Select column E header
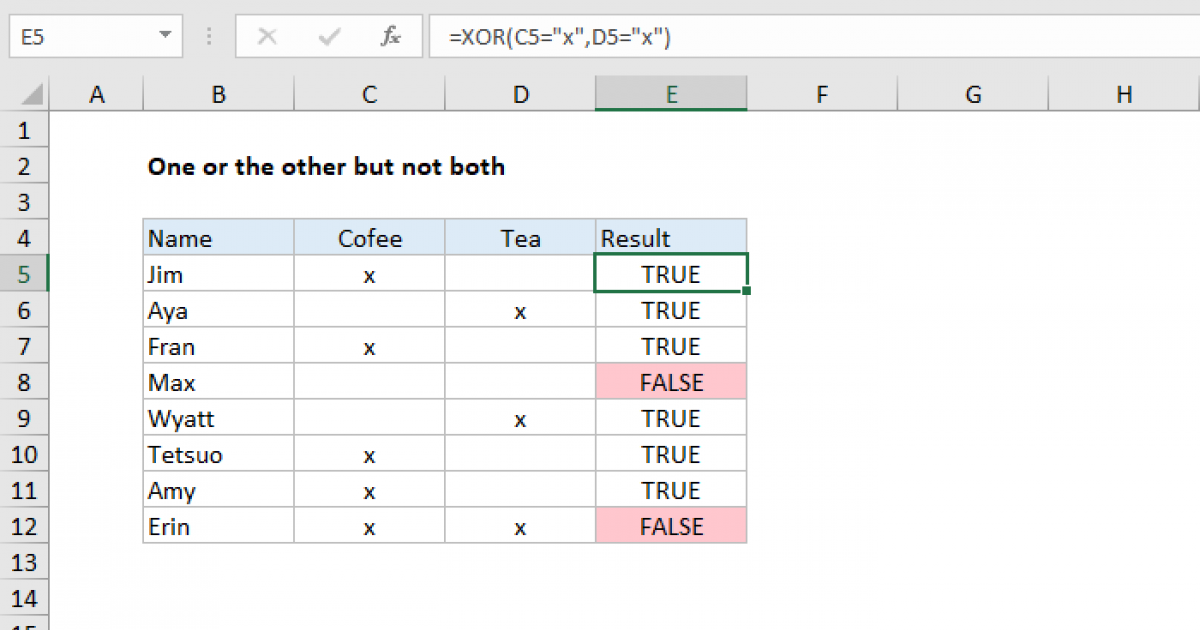This screenshot has height=630, width=1200. click(671, 95)
